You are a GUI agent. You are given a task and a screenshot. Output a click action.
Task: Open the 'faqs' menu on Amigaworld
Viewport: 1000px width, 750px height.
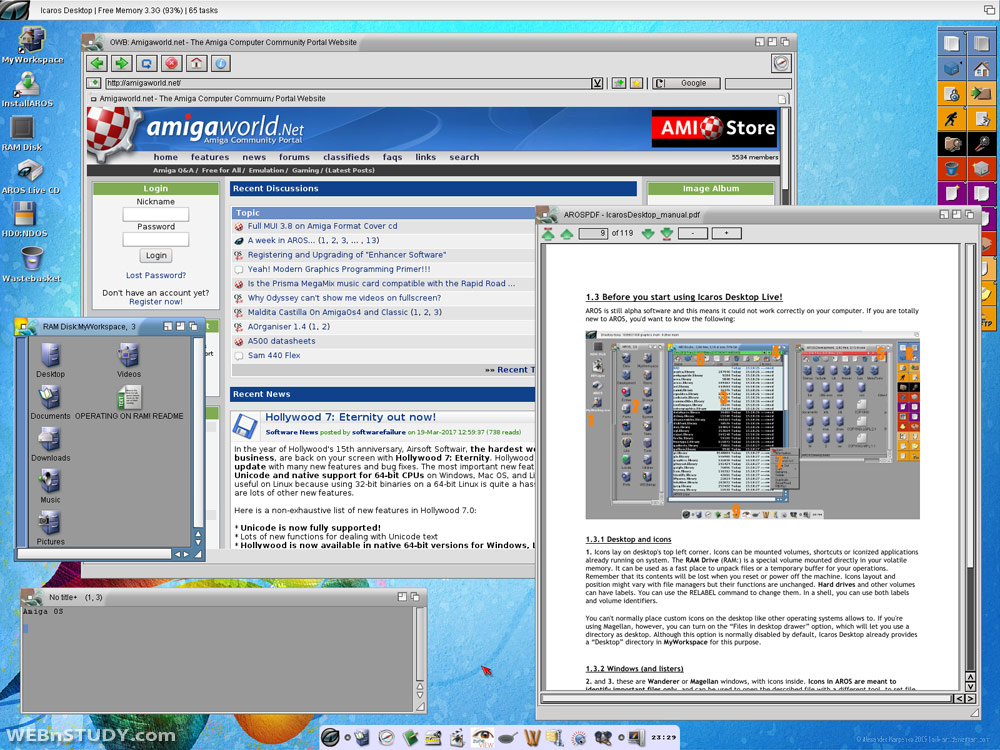[x=392, y=157]
